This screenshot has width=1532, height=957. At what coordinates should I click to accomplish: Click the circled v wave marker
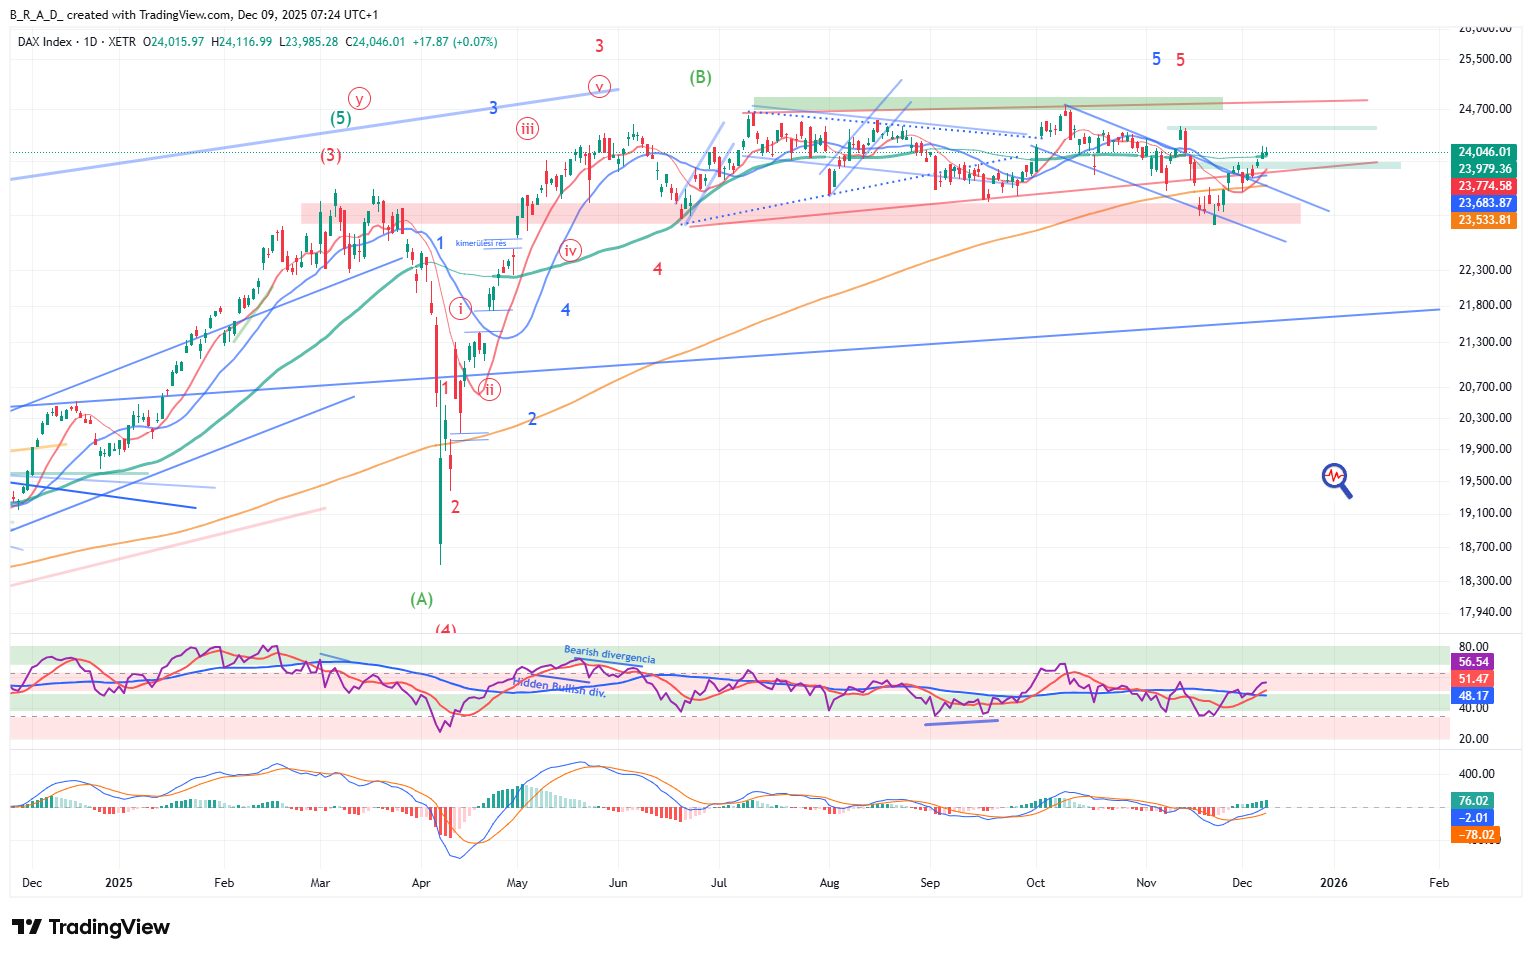tap(599, 86)
